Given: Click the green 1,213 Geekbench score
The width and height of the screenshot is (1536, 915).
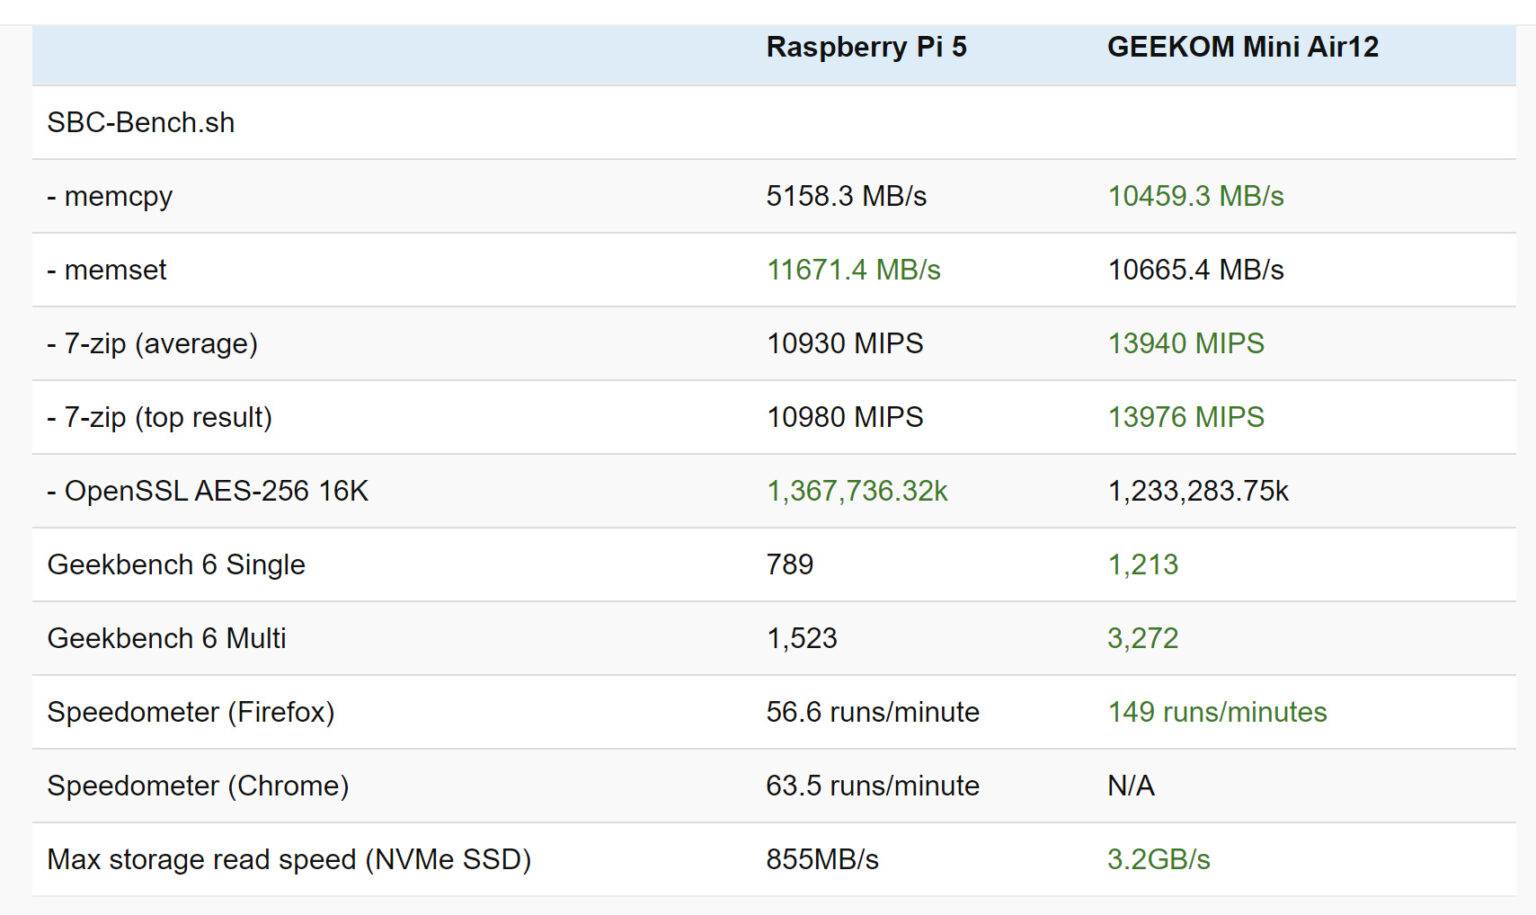Looking at the screenshot, I should tap(1143, 565).
